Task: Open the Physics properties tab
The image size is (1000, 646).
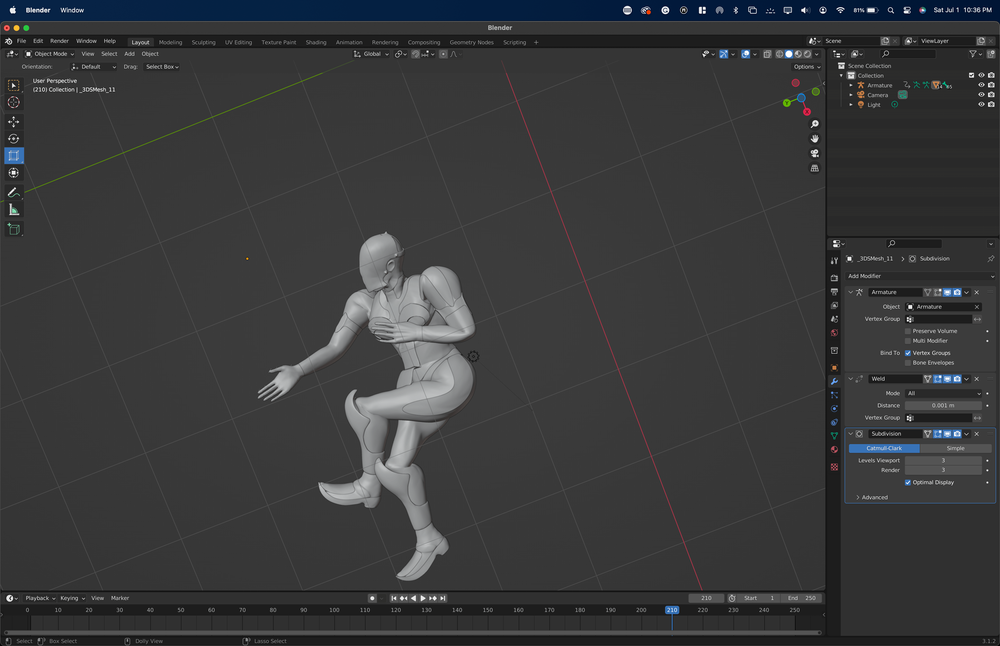Action: click(x=834, y=409)
